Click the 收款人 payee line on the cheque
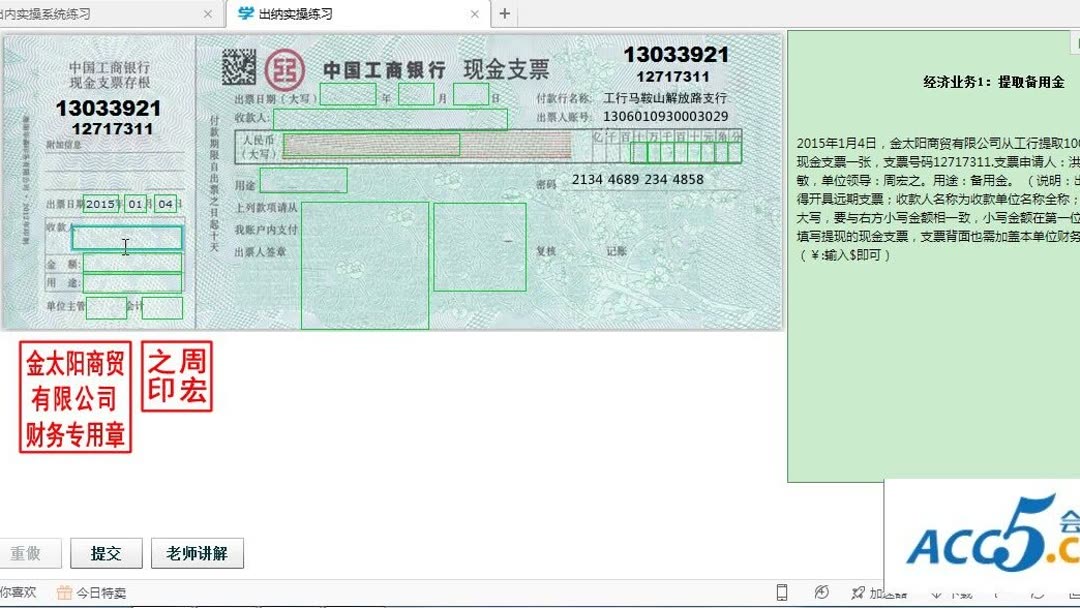The height and width of the screenshot is (608, 1080). coord(390,119)
